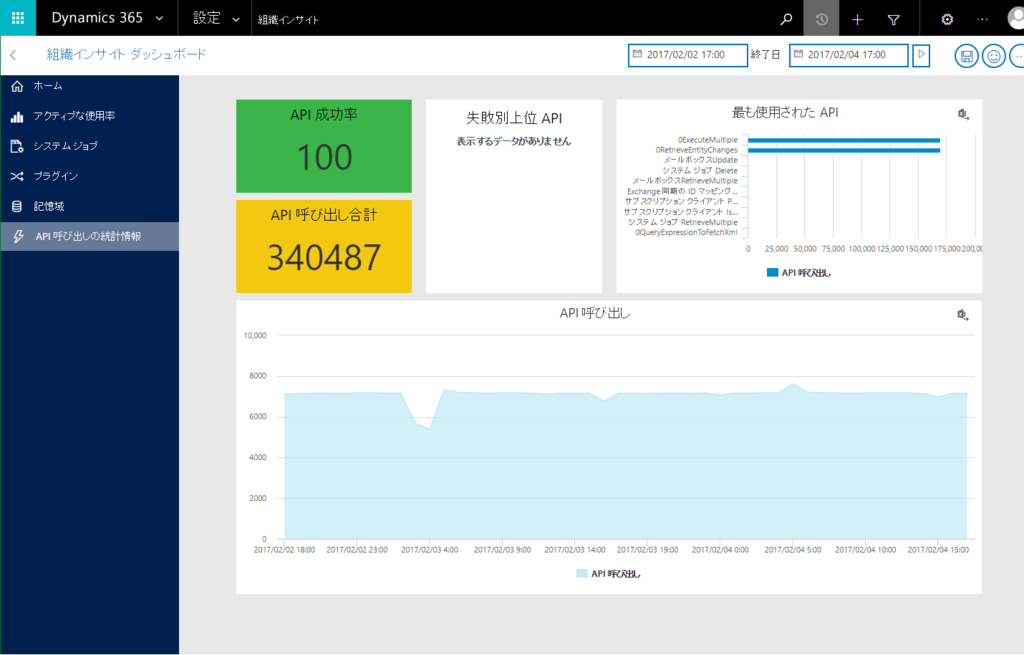Open start date calendar icon 2017/02/02
1024x655 pixels.
(x=637, y=54)
